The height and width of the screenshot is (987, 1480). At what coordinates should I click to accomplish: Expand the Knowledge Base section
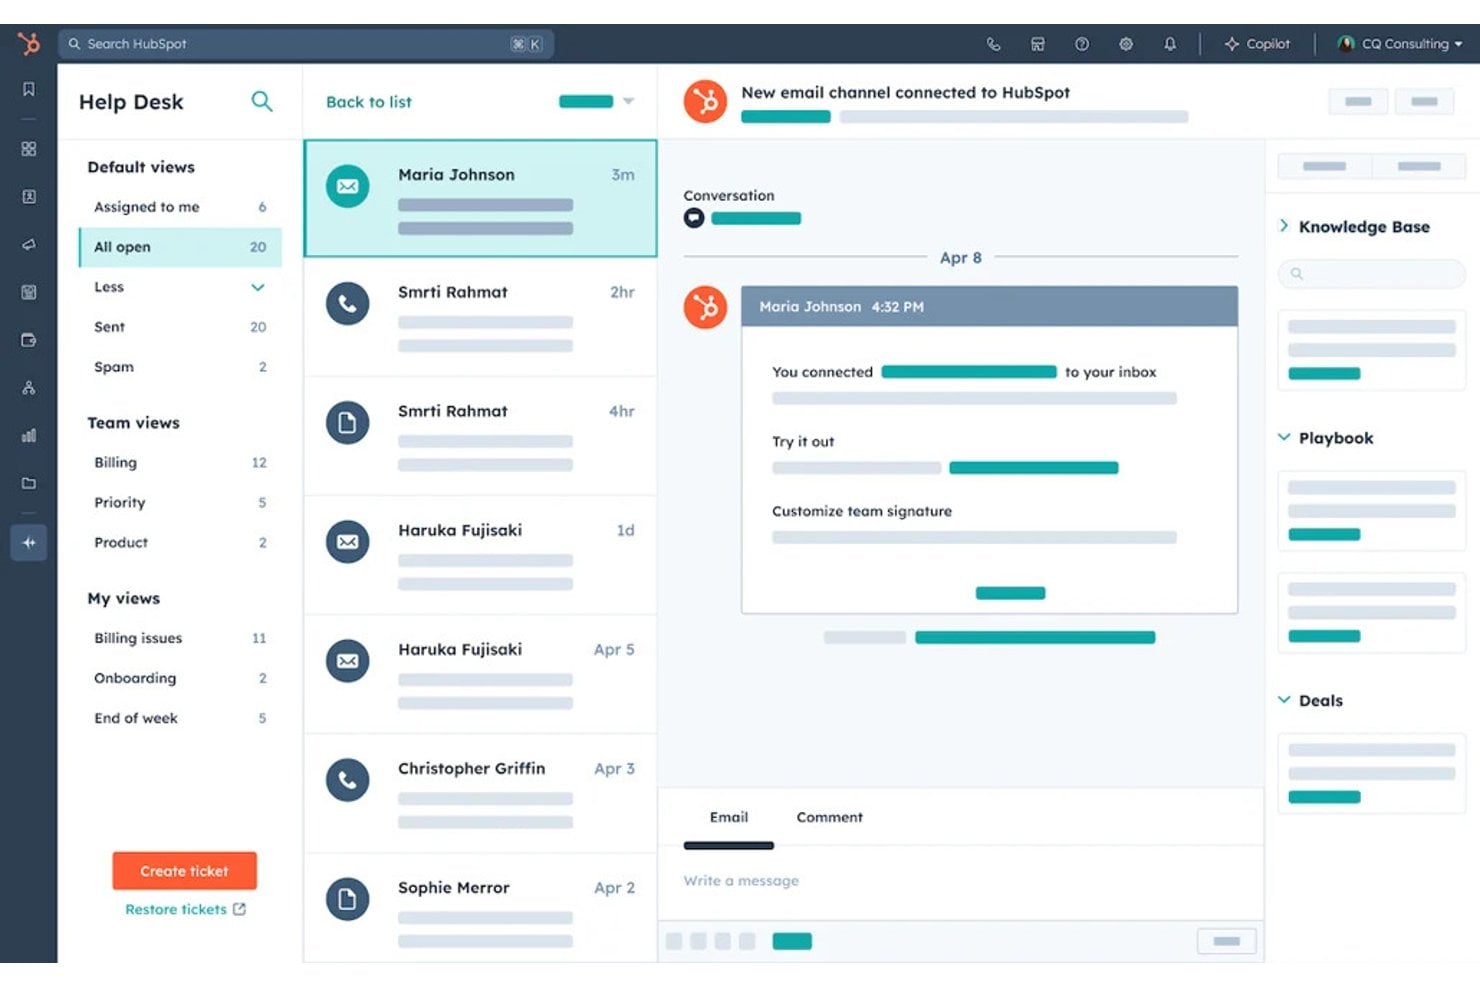tap(1284, 226)
